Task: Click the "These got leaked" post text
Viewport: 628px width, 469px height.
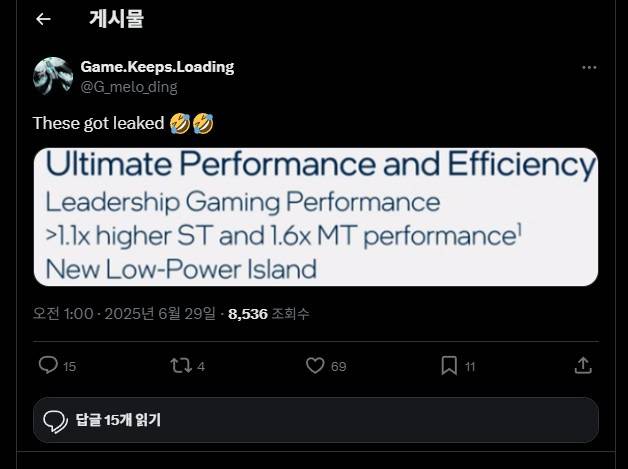Action: coord(99,124)
